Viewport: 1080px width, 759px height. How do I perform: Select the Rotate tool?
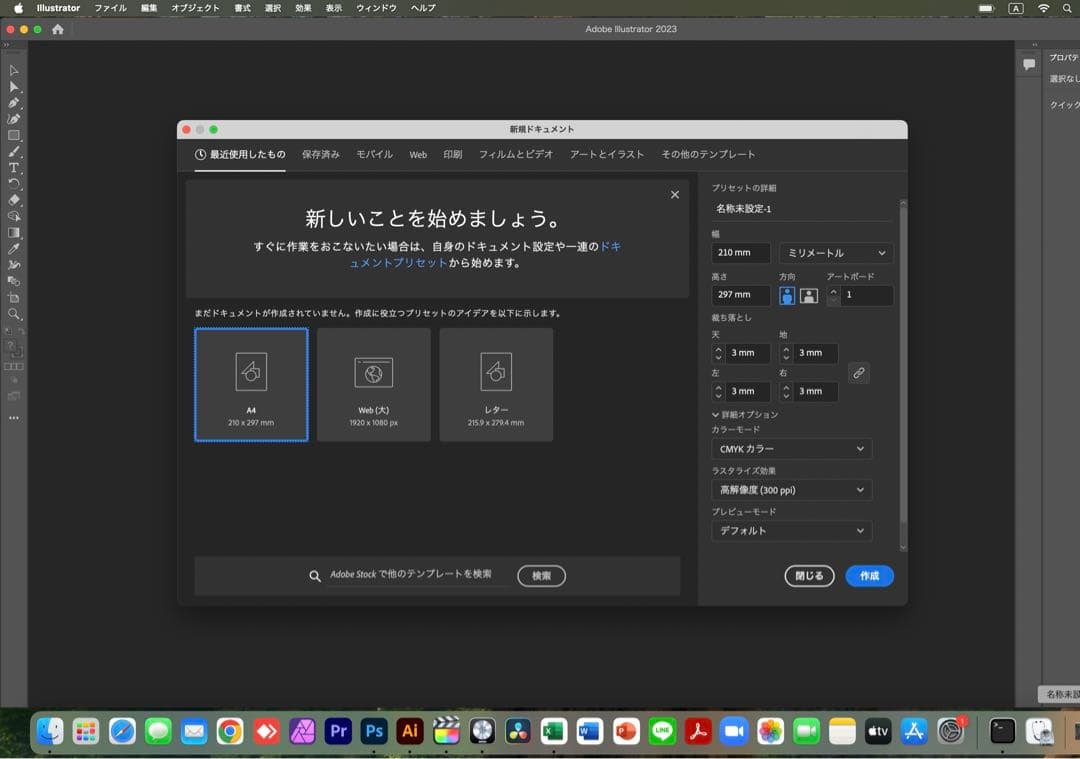pos(14,180)
